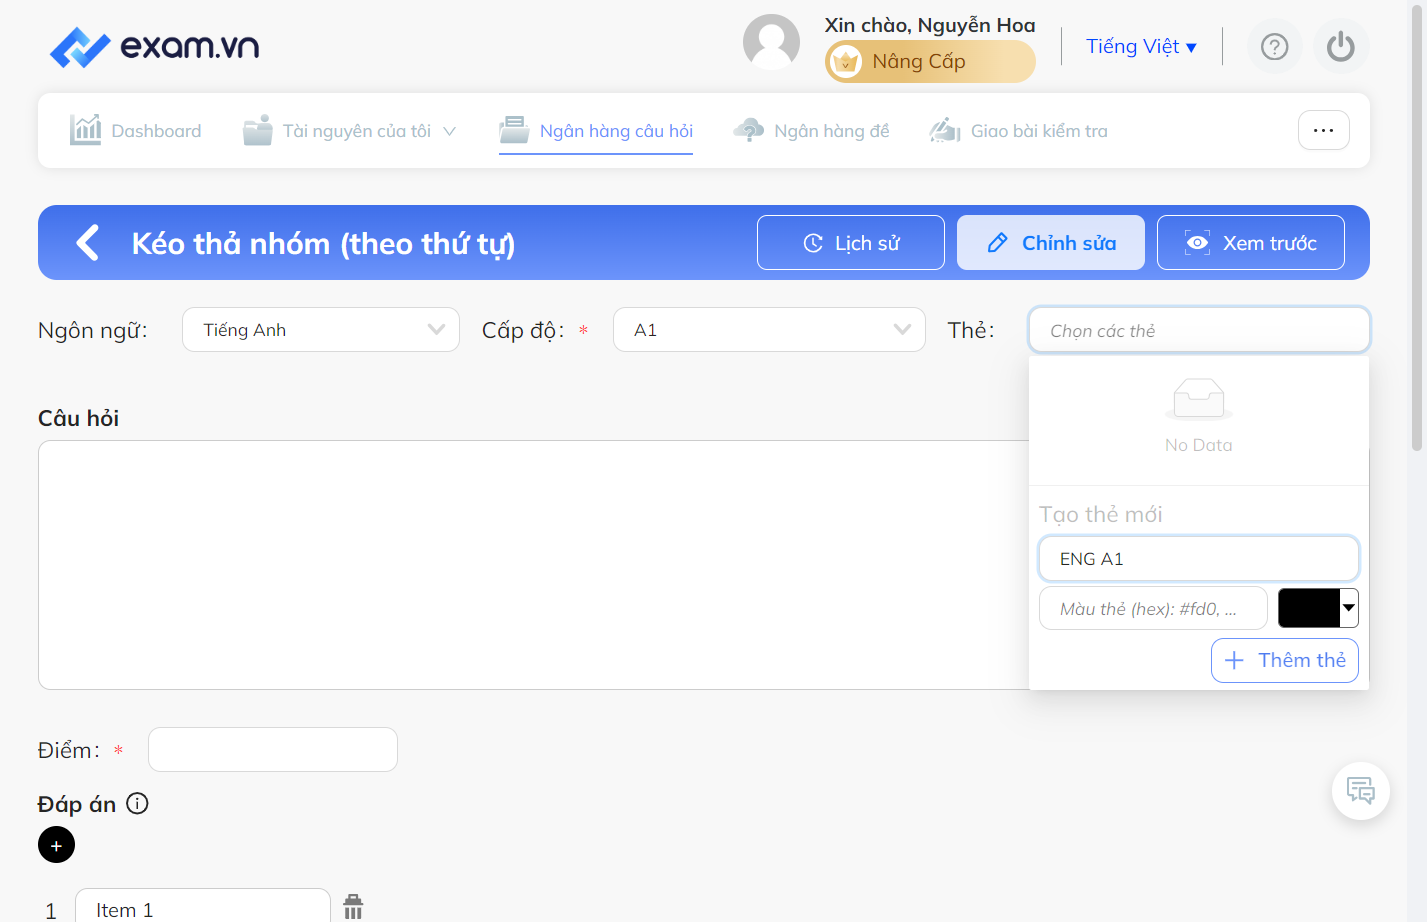Image resolution: width=1427 pixels, height=922 pixels.
Task: Click the Điểm score input field
Action: click(273, 749)
